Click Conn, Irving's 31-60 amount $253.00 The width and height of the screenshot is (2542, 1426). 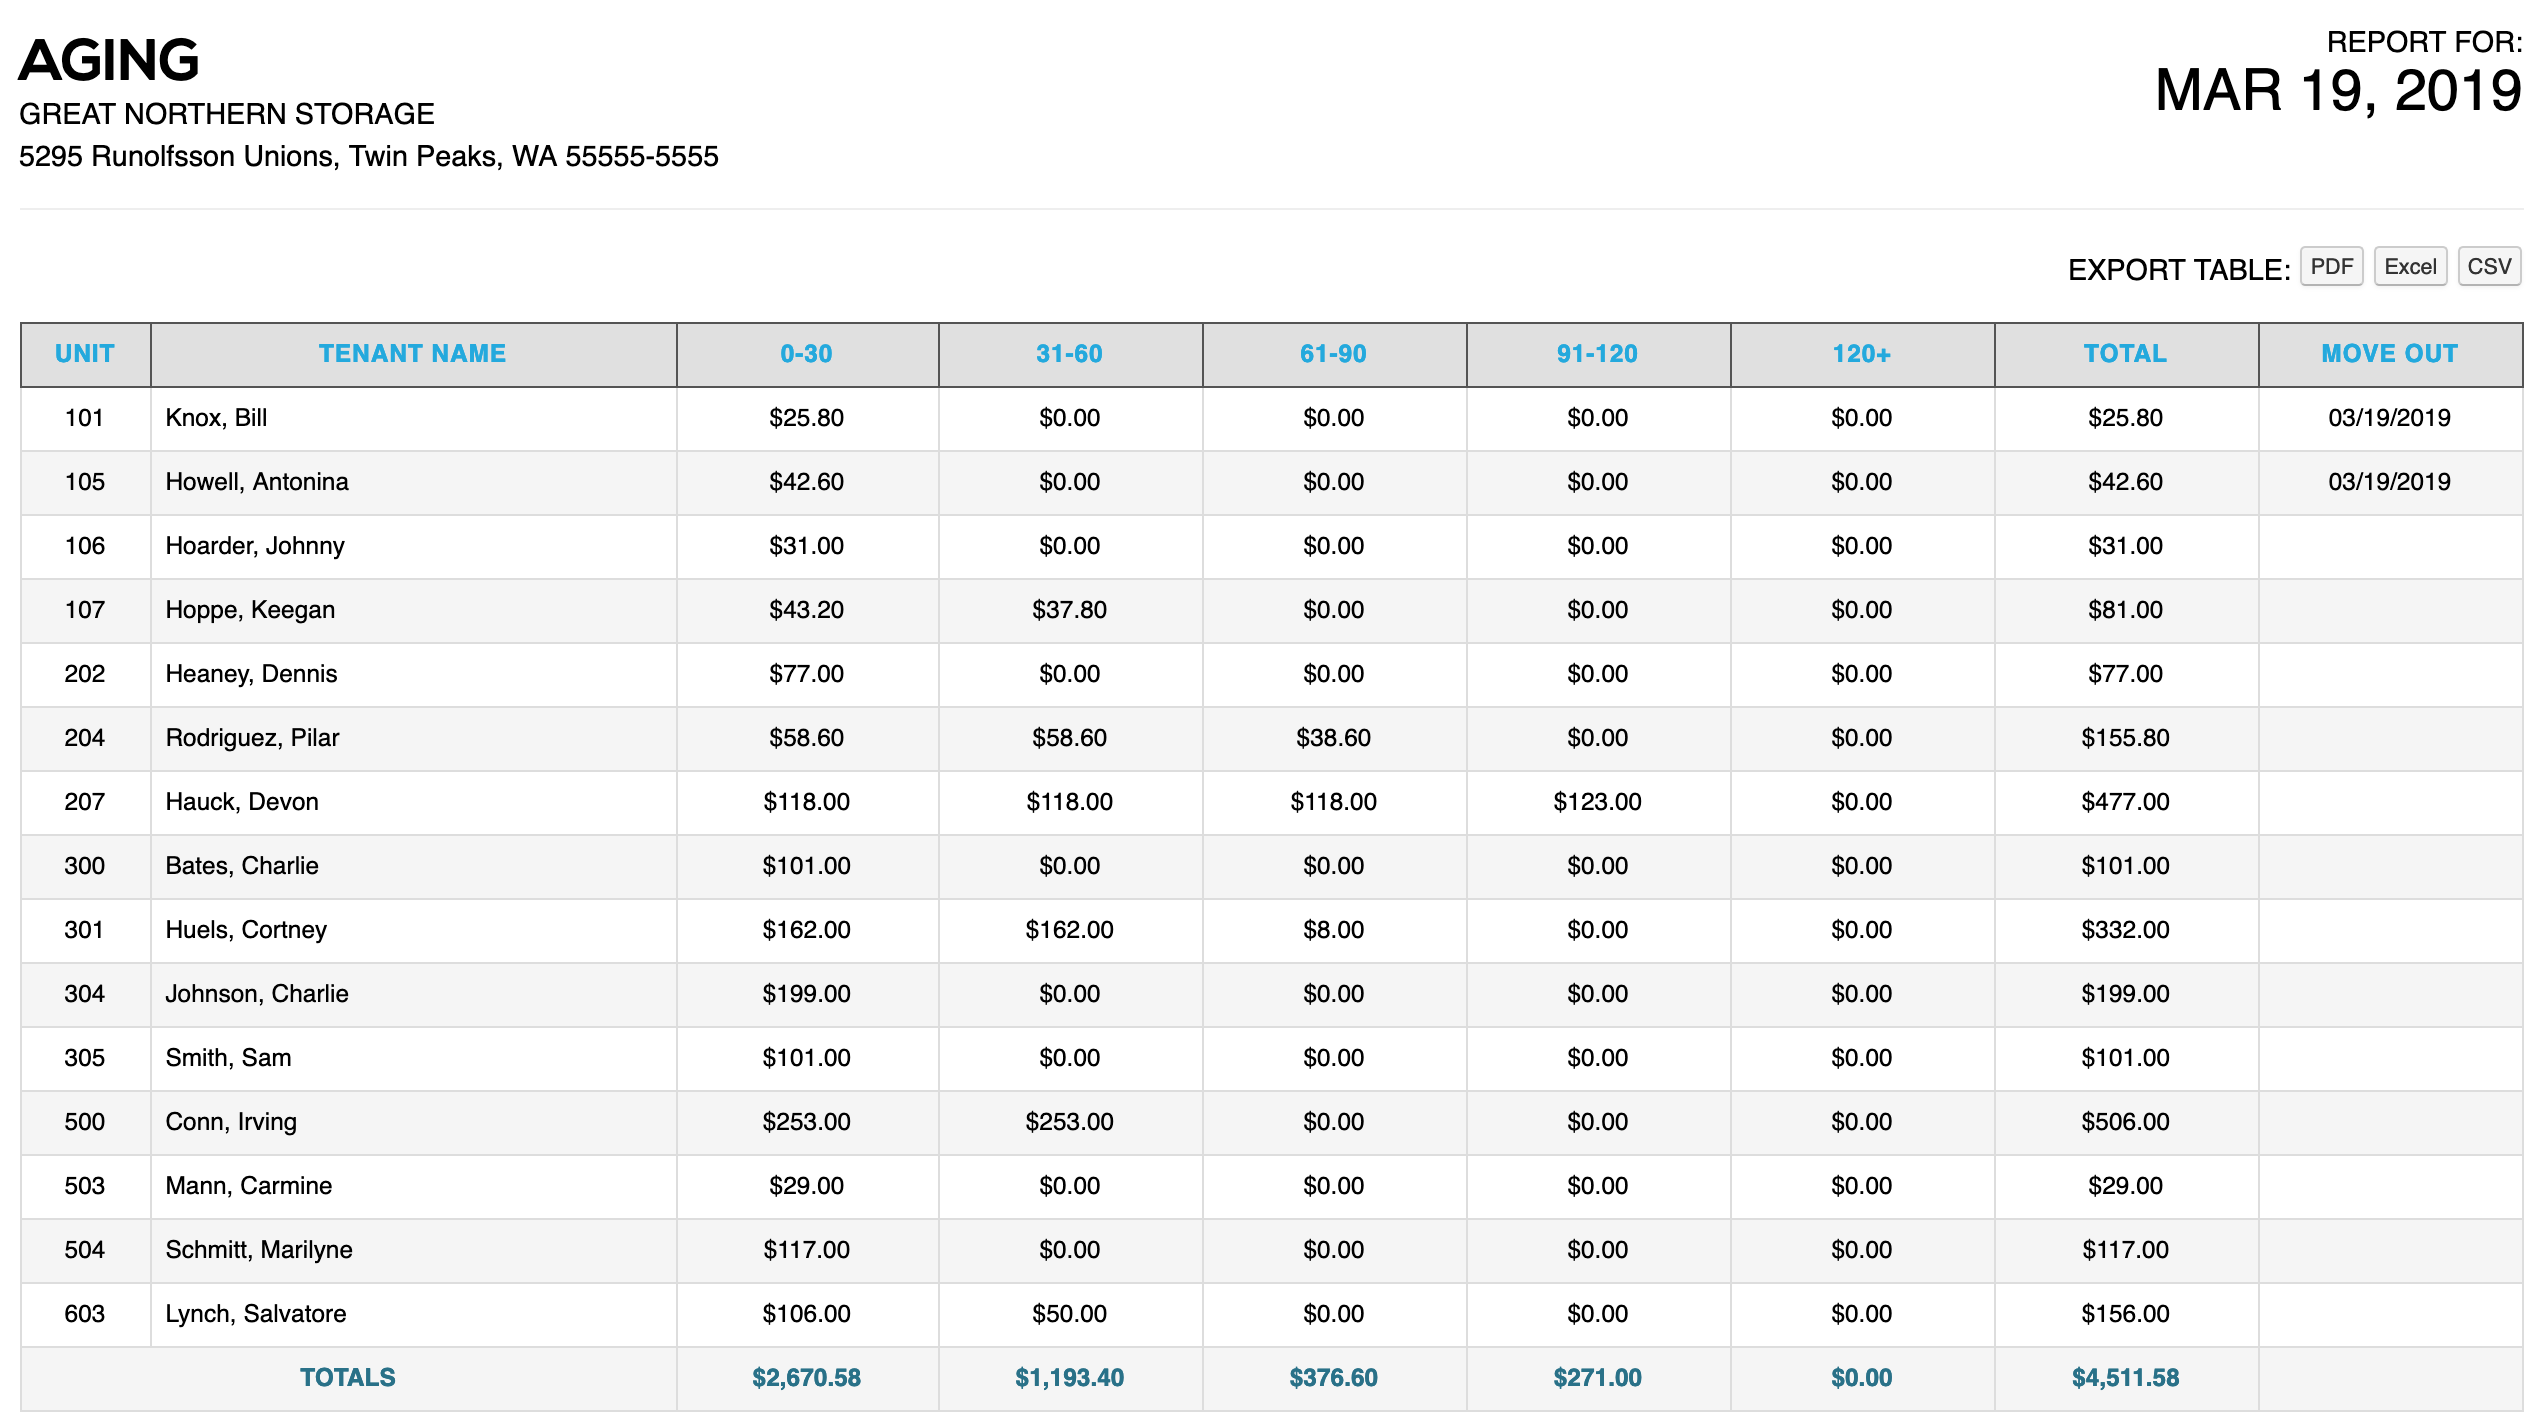[1069, 1122]
